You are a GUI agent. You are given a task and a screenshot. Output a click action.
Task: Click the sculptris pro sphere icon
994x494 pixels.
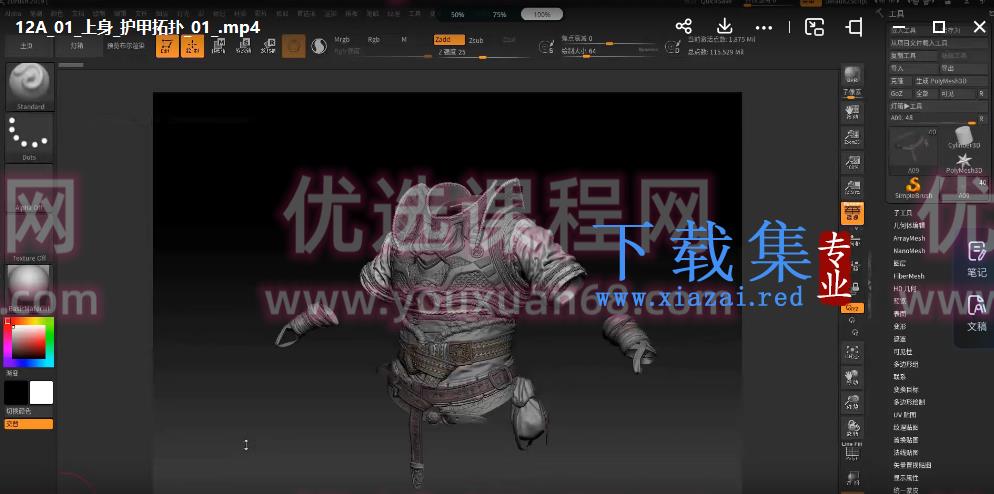pyautogui.click(x=319, y=46)
